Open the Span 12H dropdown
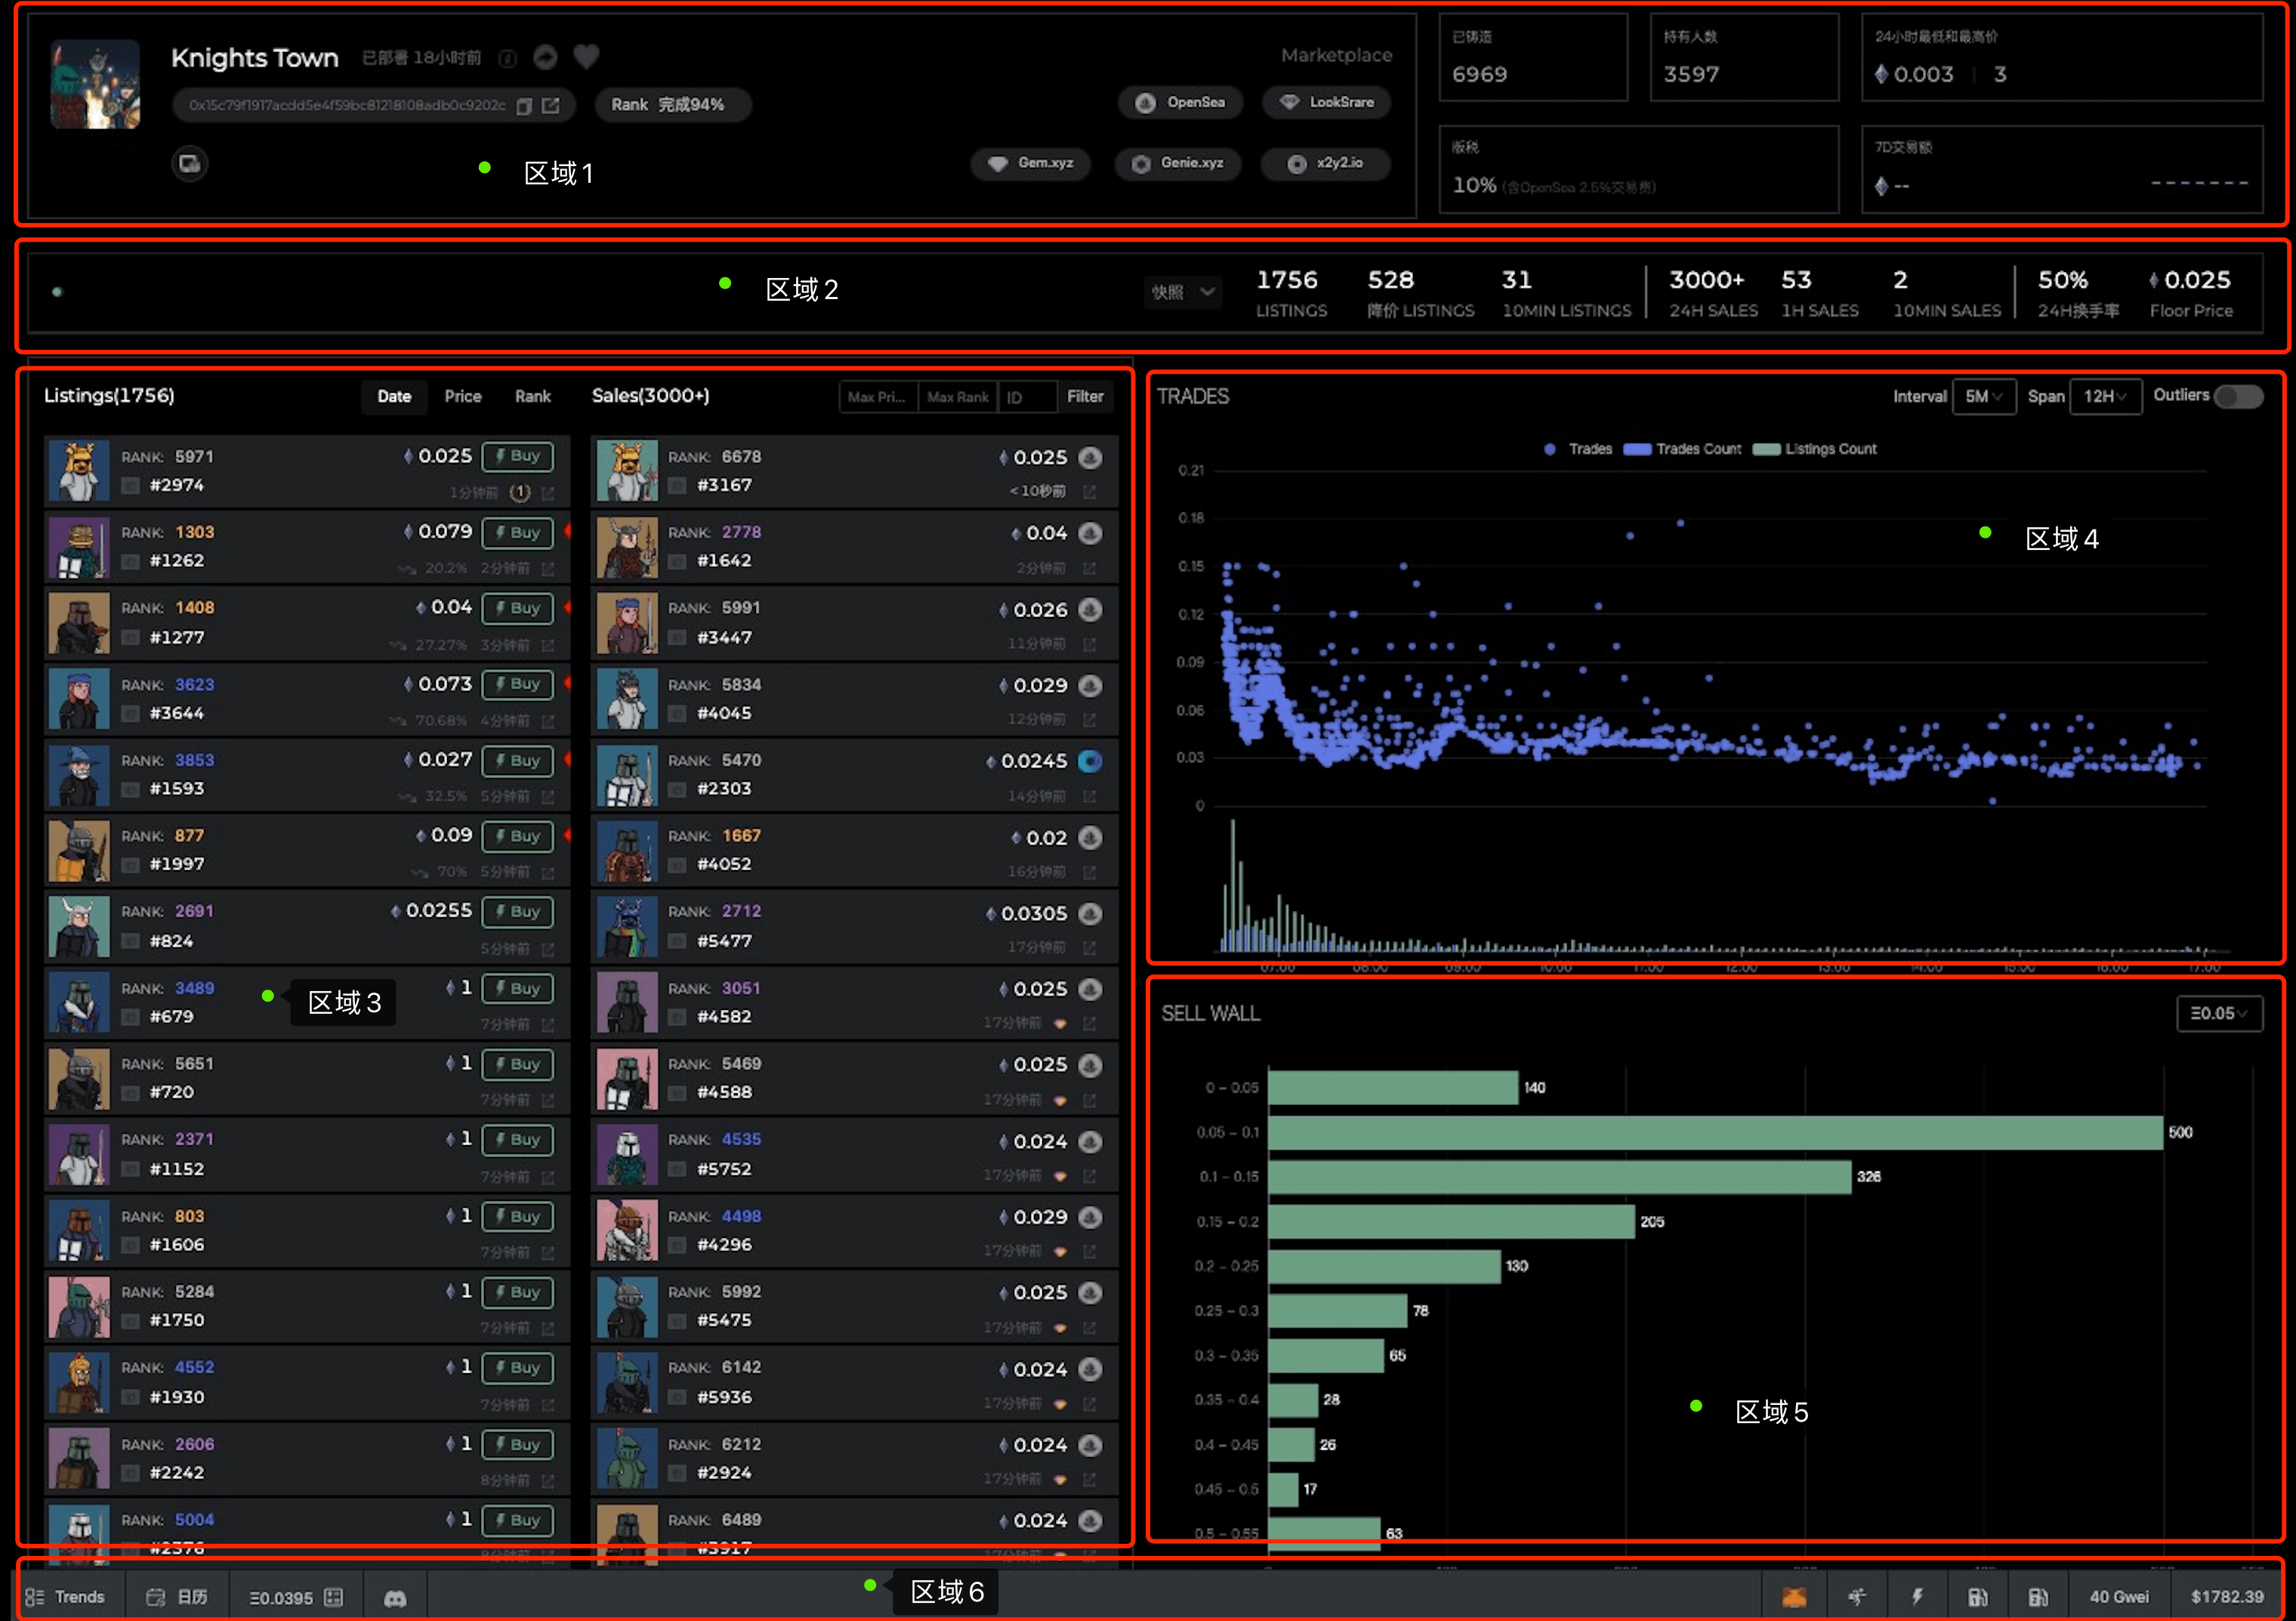The image size is (2296, 1621). pos(2104,396)
